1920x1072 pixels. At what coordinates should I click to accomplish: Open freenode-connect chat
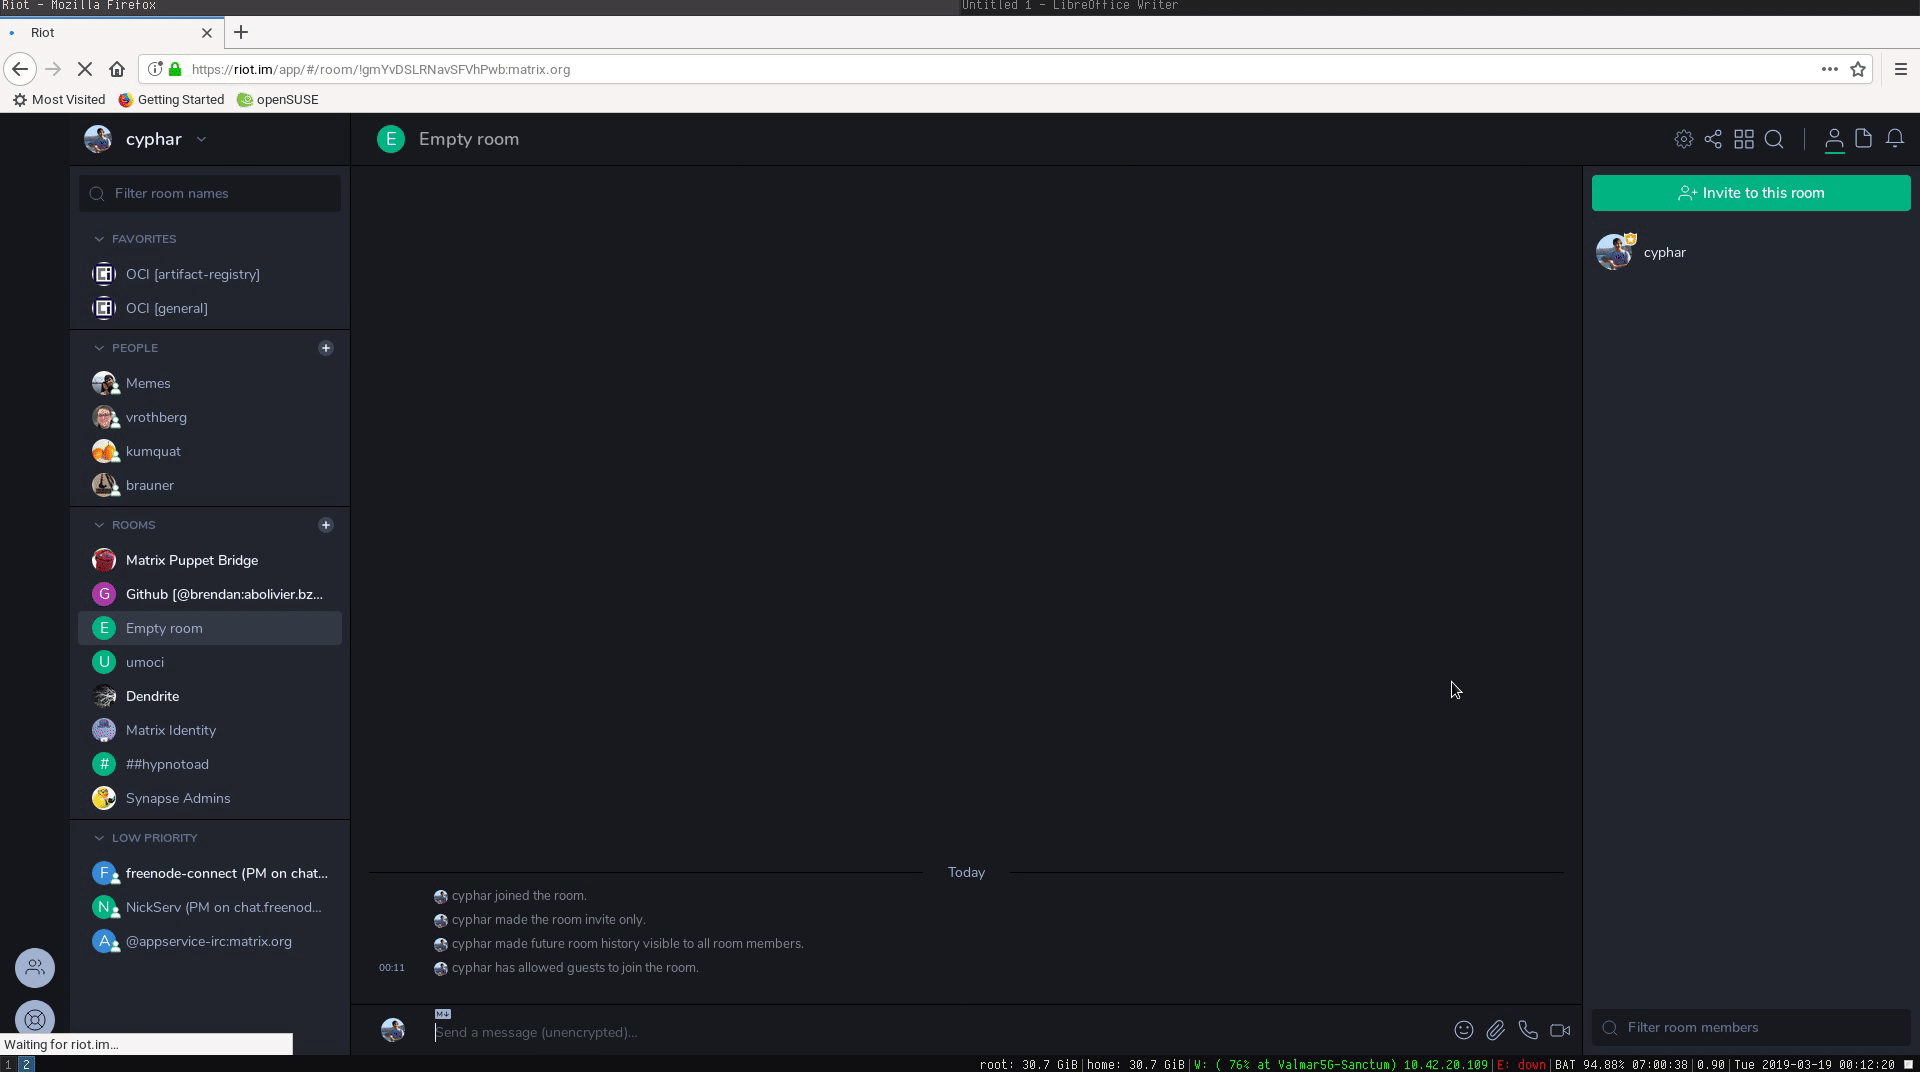pyautogui.click(x=210, y=873)
